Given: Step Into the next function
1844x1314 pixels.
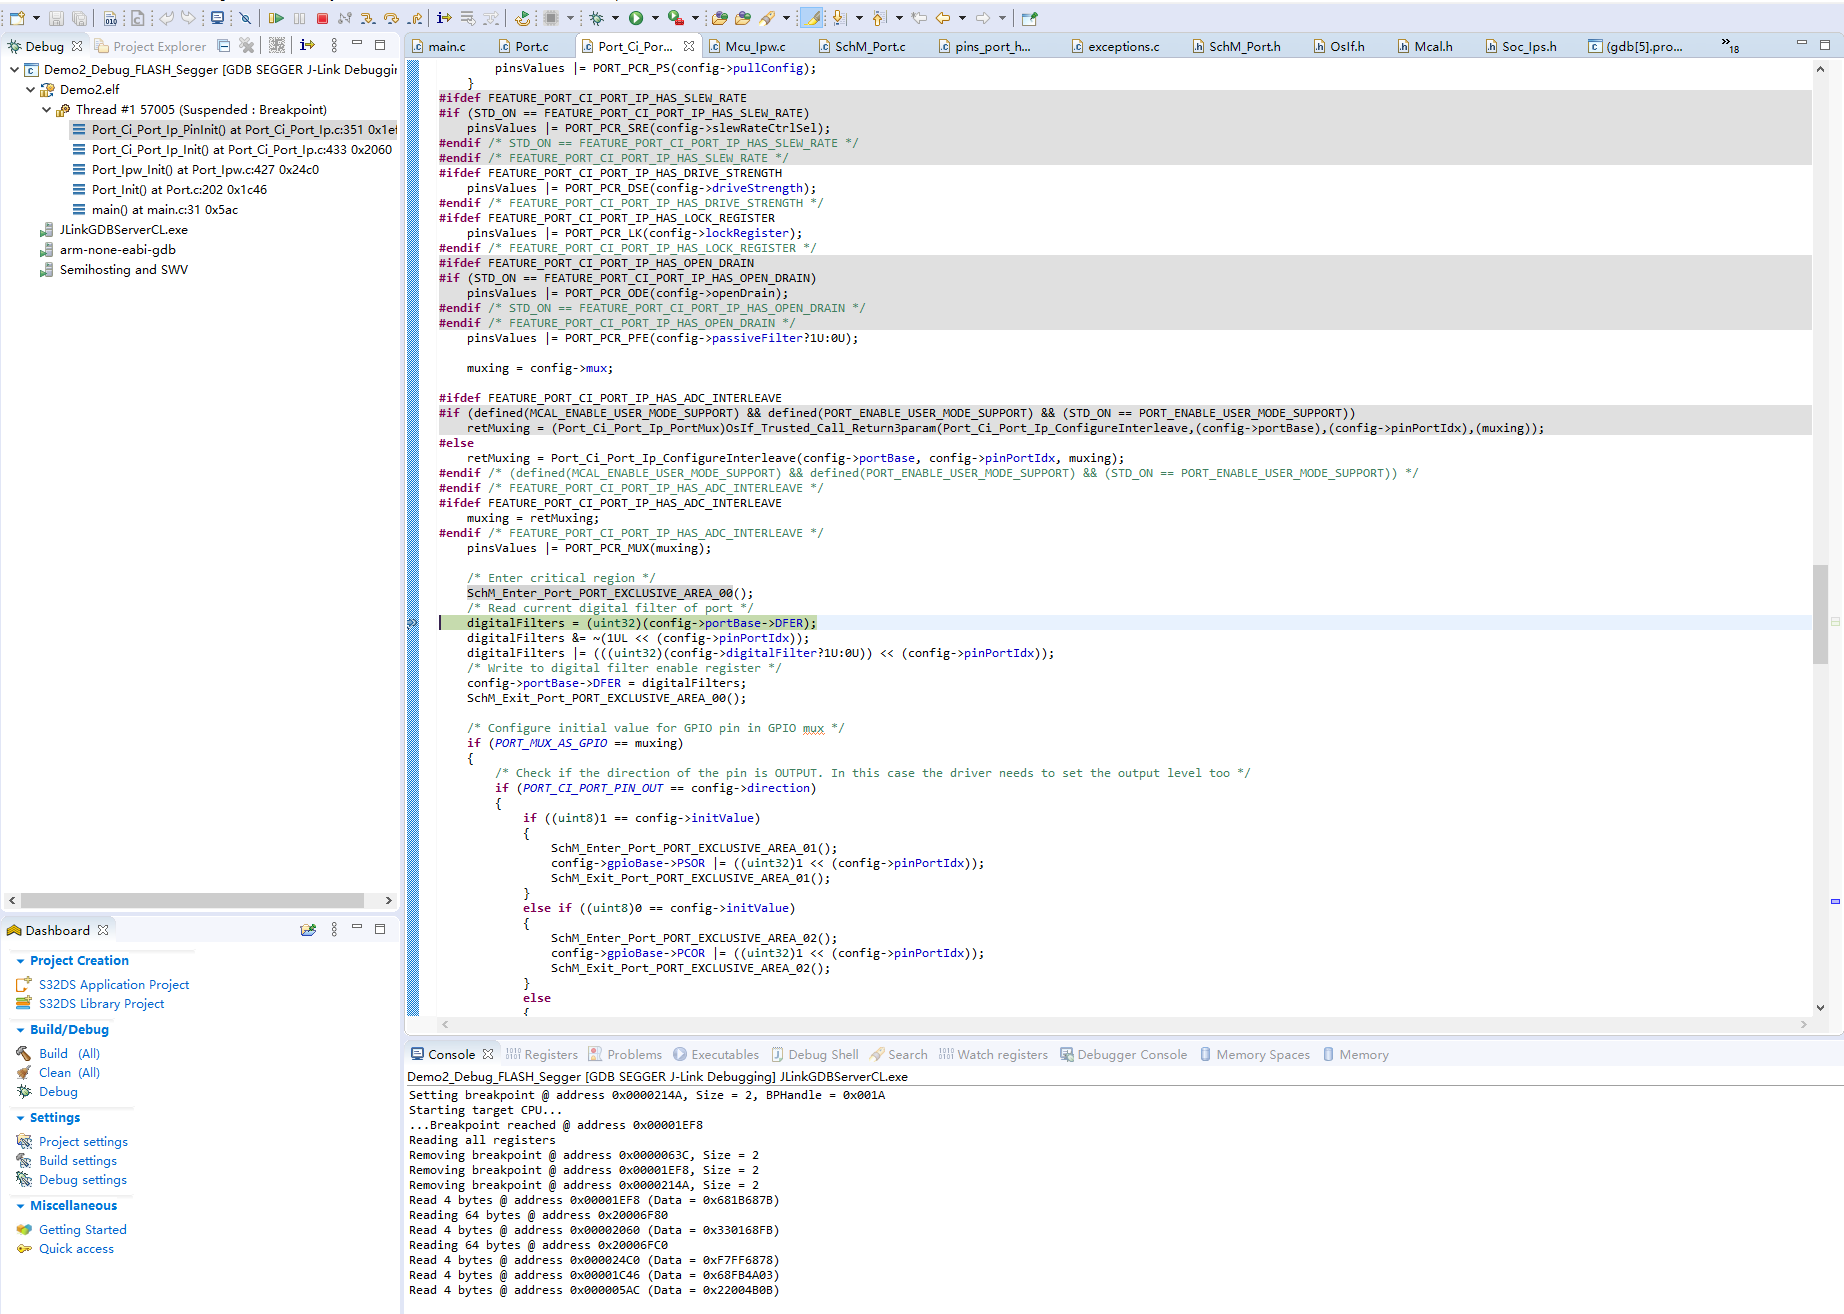Looking at the screenshot, I should [x=368, y=17].
